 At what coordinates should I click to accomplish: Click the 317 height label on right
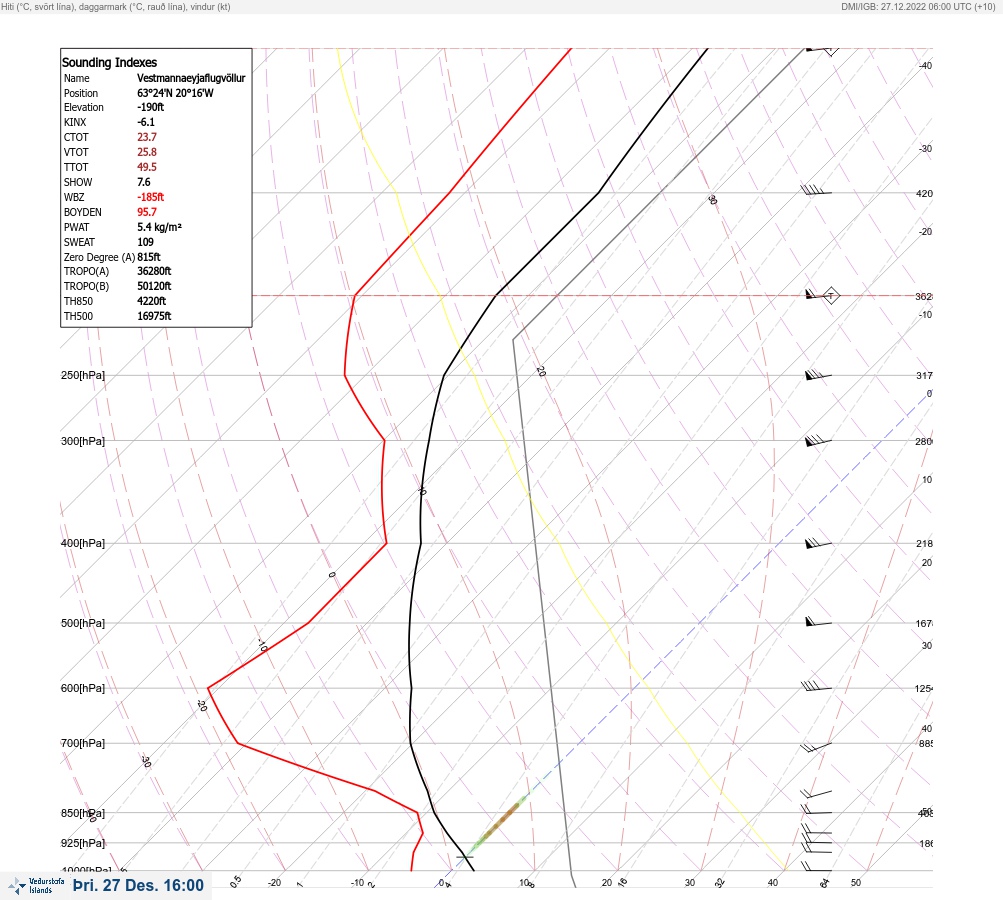point(924,375)
